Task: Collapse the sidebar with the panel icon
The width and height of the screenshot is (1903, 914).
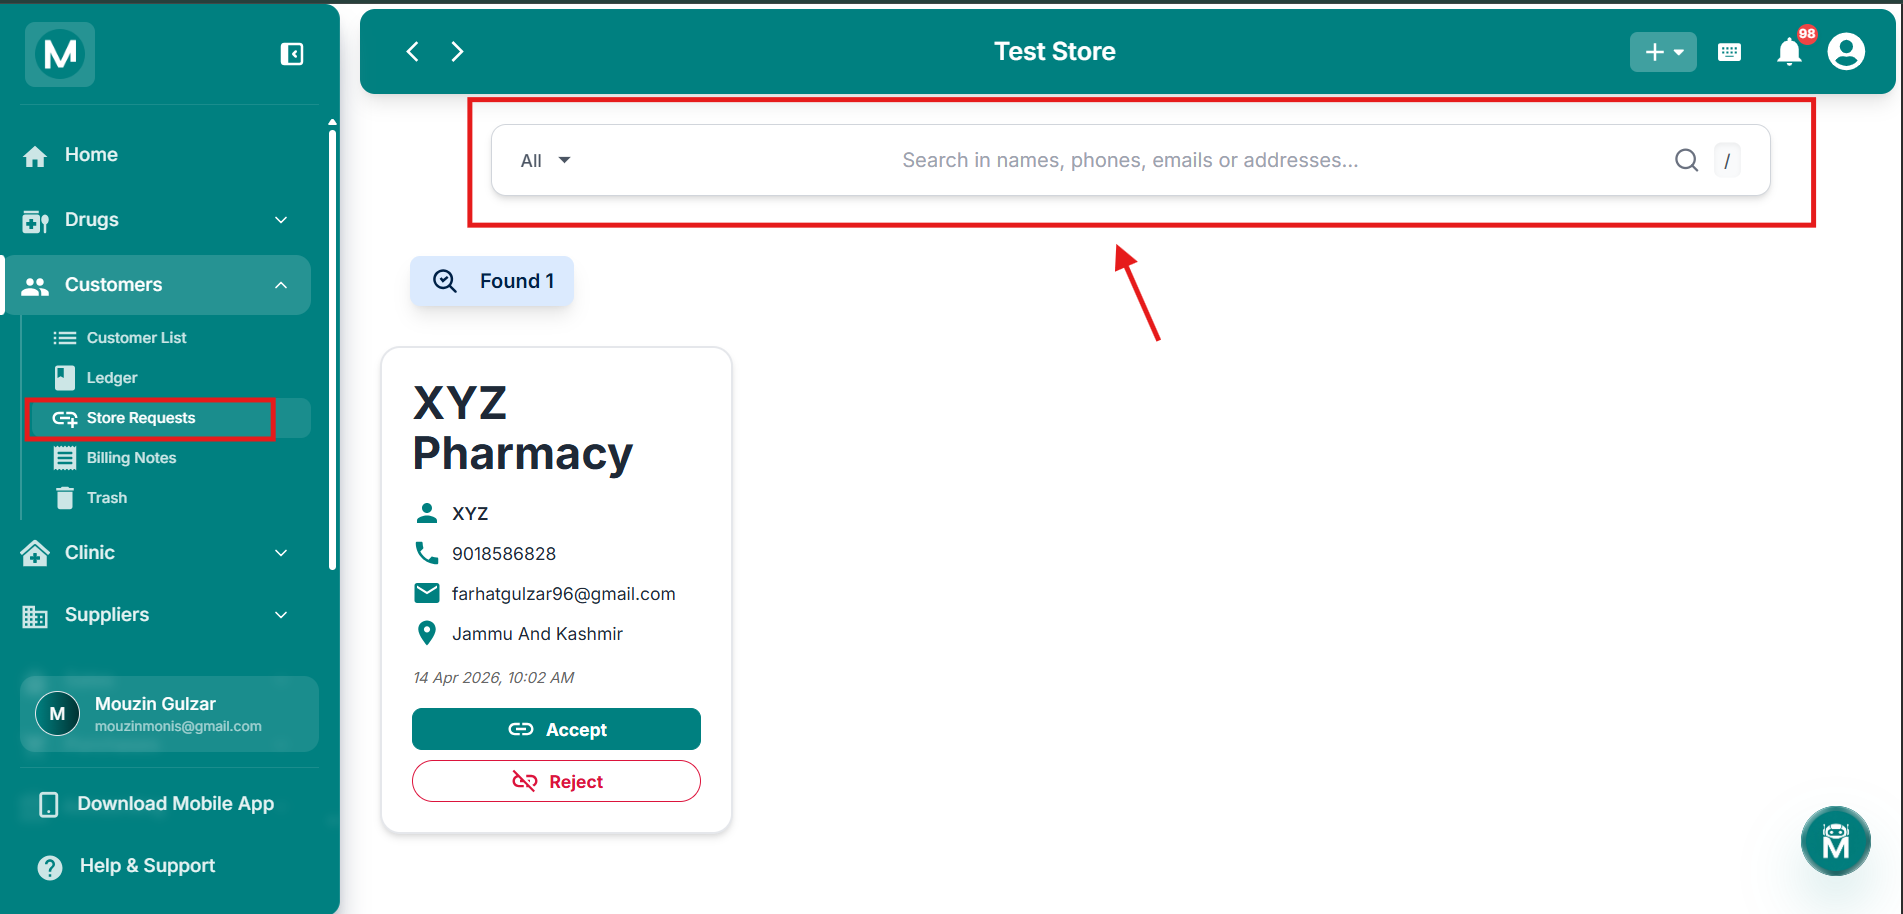Action: [x=292, y=54]
